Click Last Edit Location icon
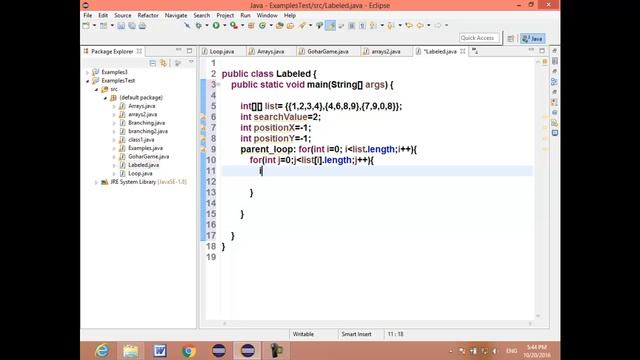The width and height of the screenshot is (640, 360). (408, 26)
